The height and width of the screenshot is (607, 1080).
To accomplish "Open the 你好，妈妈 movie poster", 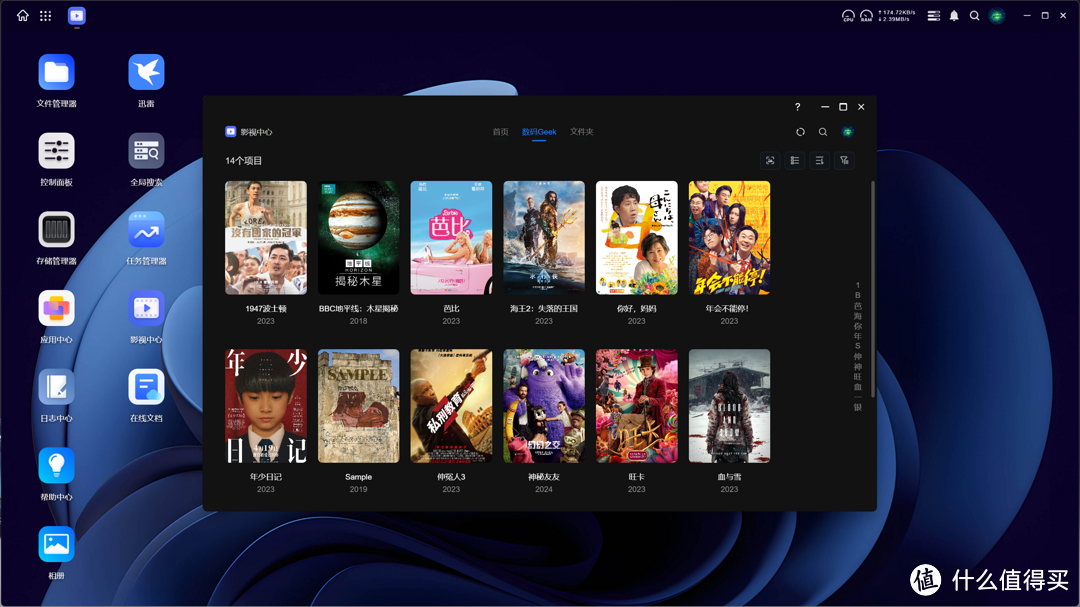I will (636, 238).
